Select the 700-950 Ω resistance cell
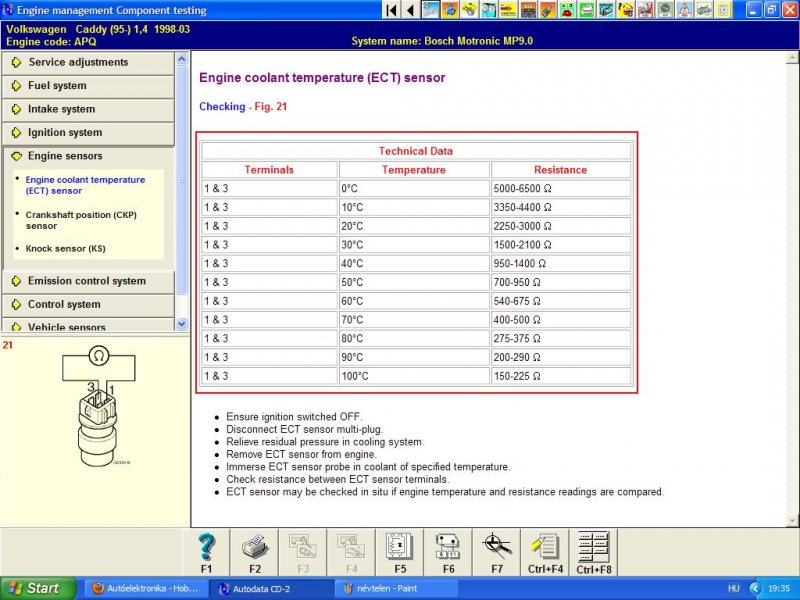The height and width of the screenshot is (600, 800). pyautogui.click(x=560, y=283)
